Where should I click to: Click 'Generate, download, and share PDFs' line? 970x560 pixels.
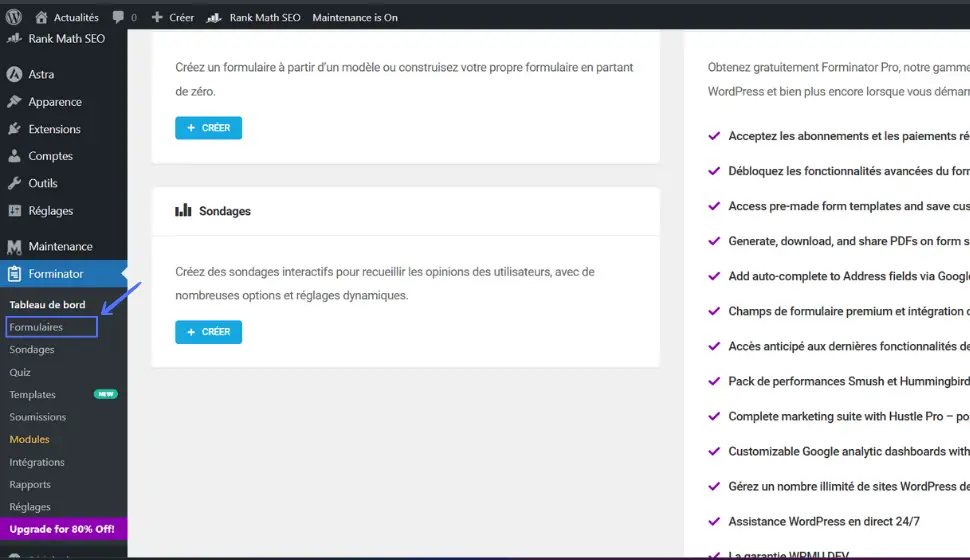pyautogui.click(x=849, y=241)
